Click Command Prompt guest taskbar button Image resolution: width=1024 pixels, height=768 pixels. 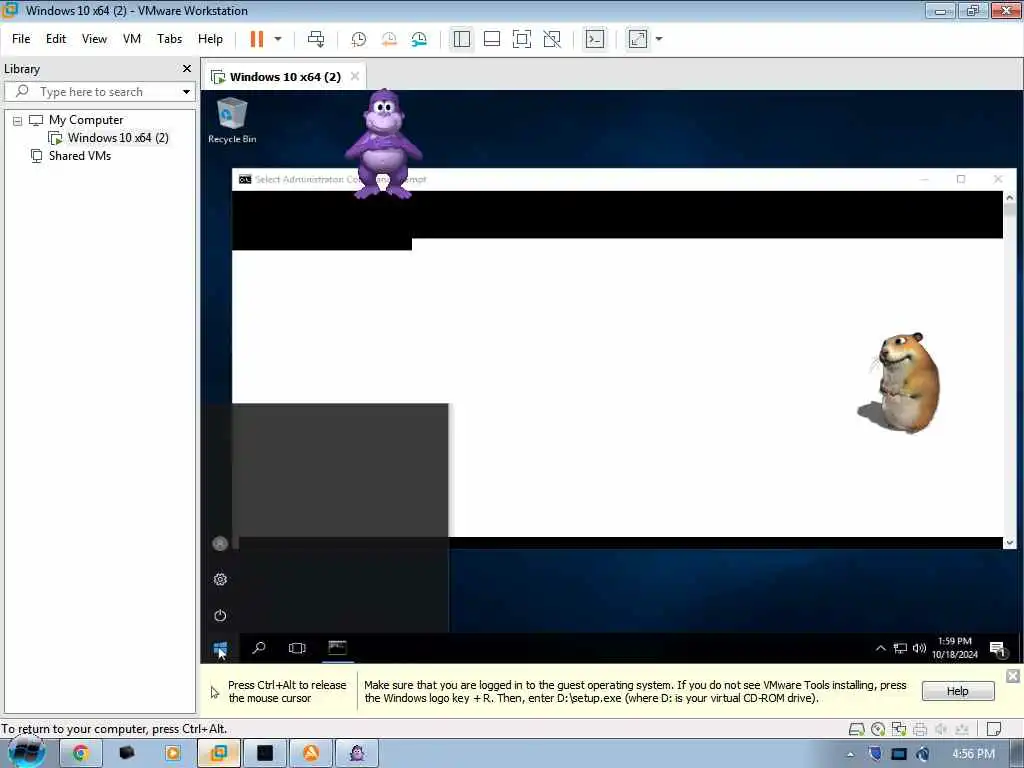point(337,648)
